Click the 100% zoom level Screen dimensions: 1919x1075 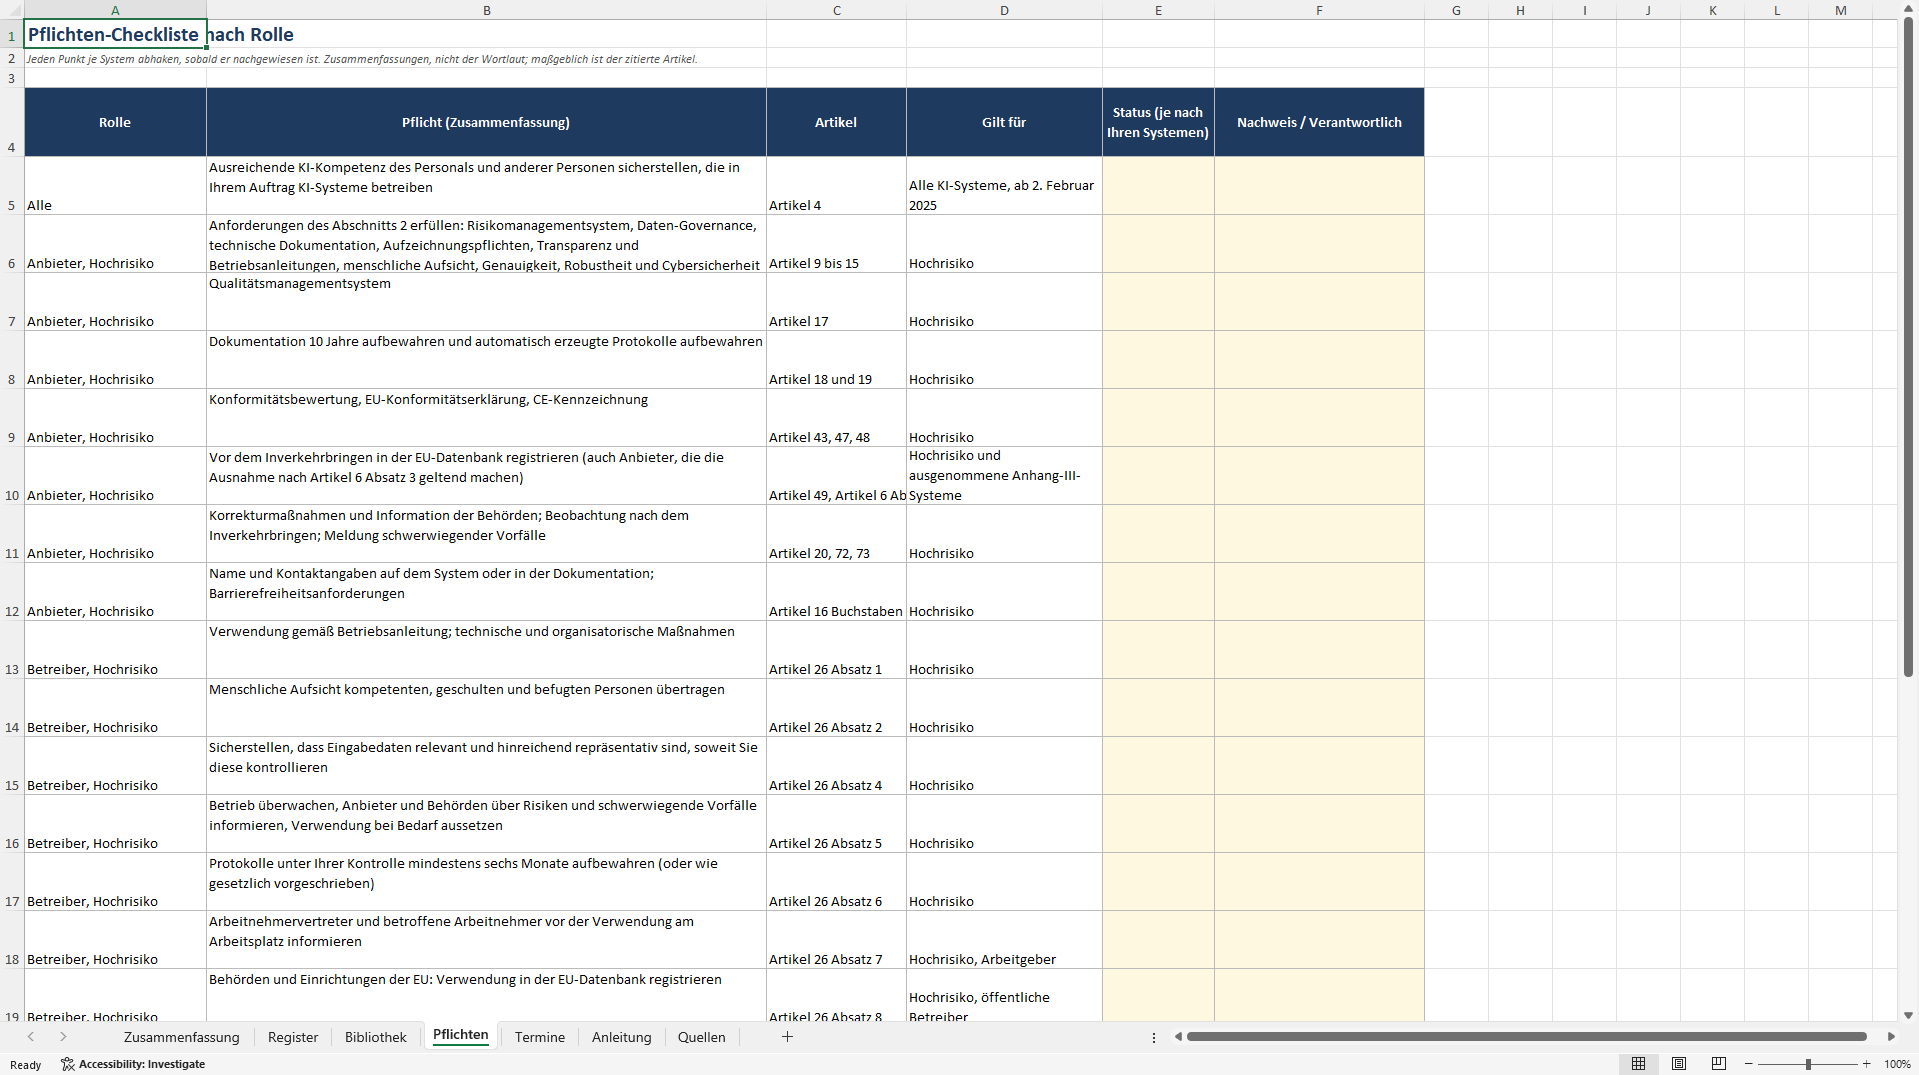[x=1897, y=1064]
